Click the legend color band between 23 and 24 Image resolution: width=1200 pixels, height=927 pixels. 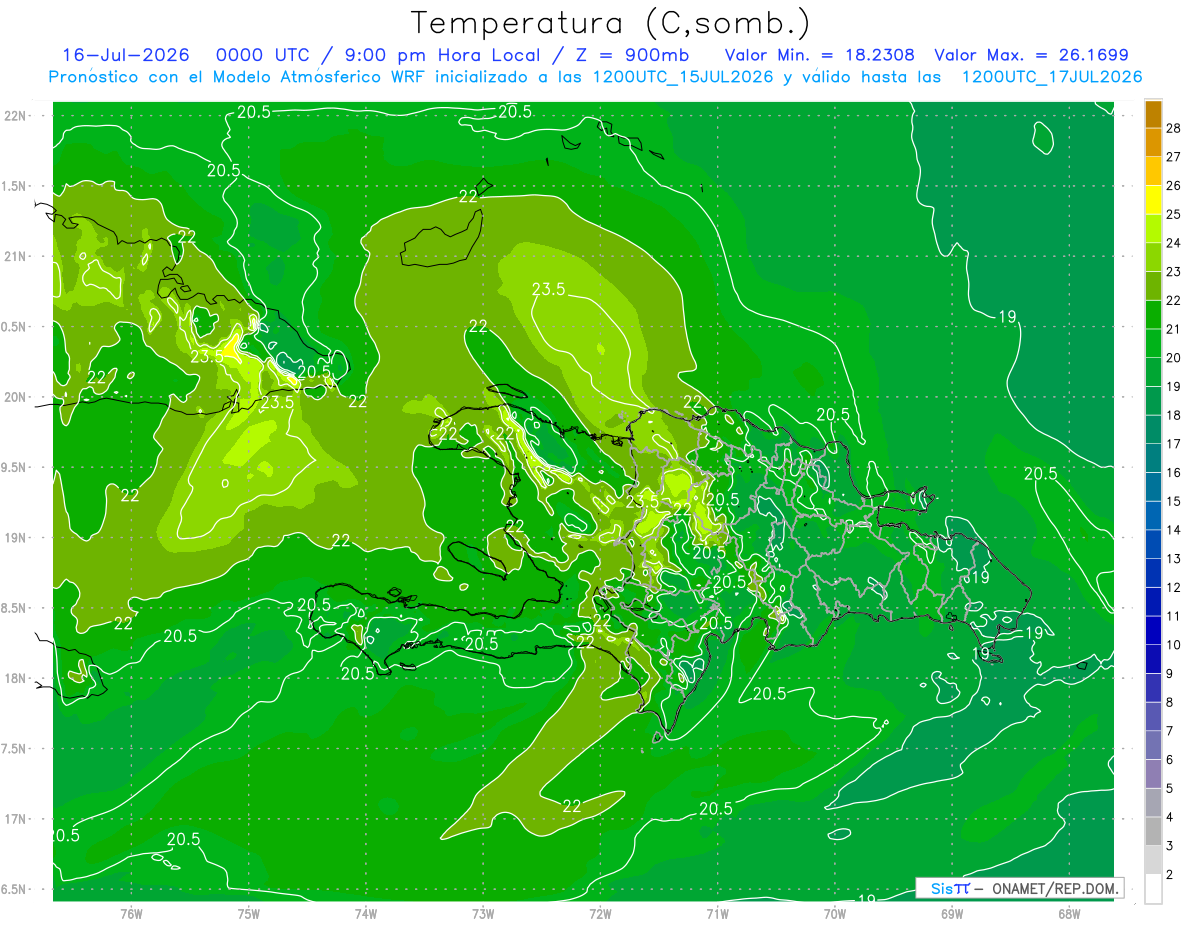point(1153,259)
